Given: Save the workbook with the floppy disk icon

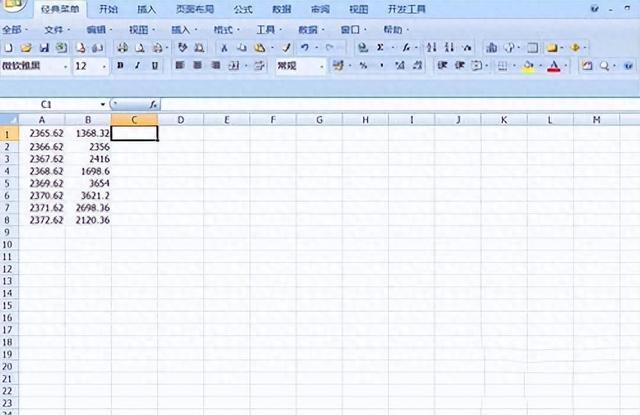Looking at the screenshot, I should pyautogui.click(x=44, y=48).
